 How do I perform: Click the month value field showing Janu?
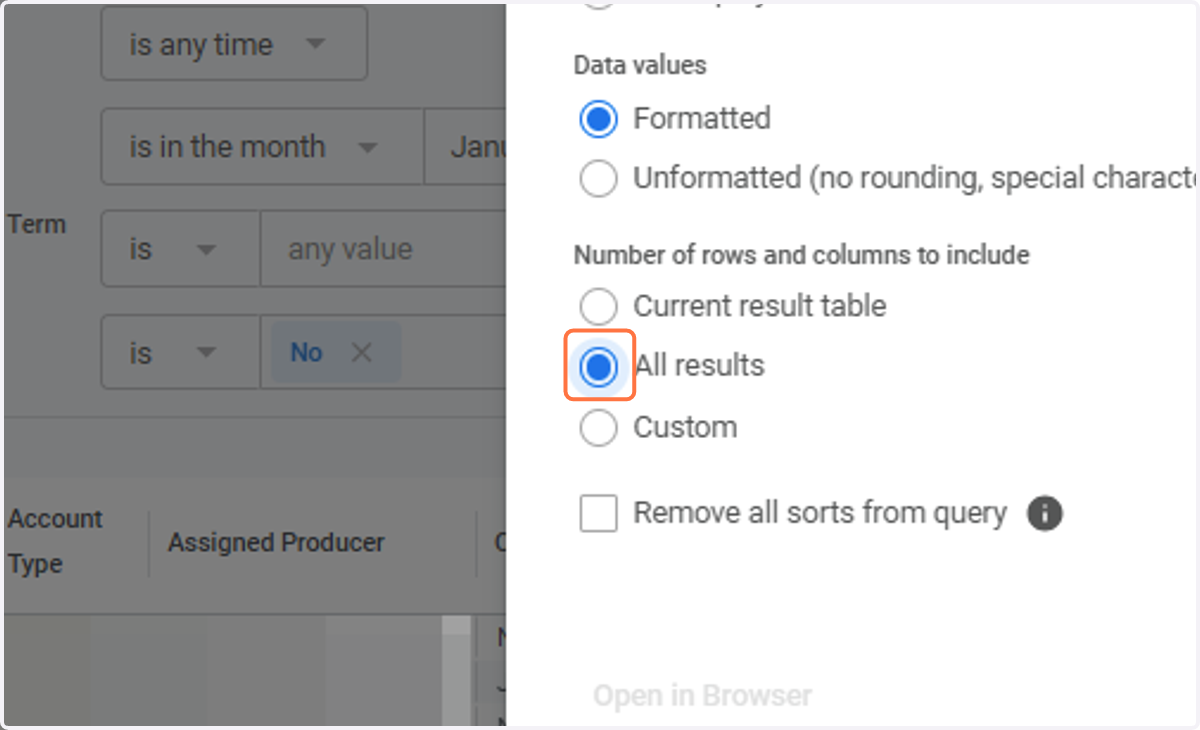point(466,147)
